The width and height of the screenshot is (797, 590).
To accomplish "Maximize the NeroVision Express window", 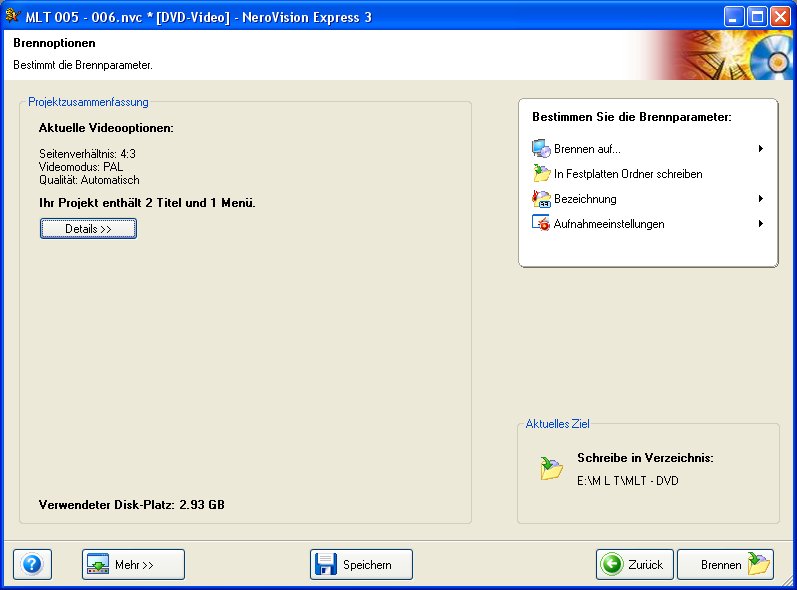I will 757,15.
